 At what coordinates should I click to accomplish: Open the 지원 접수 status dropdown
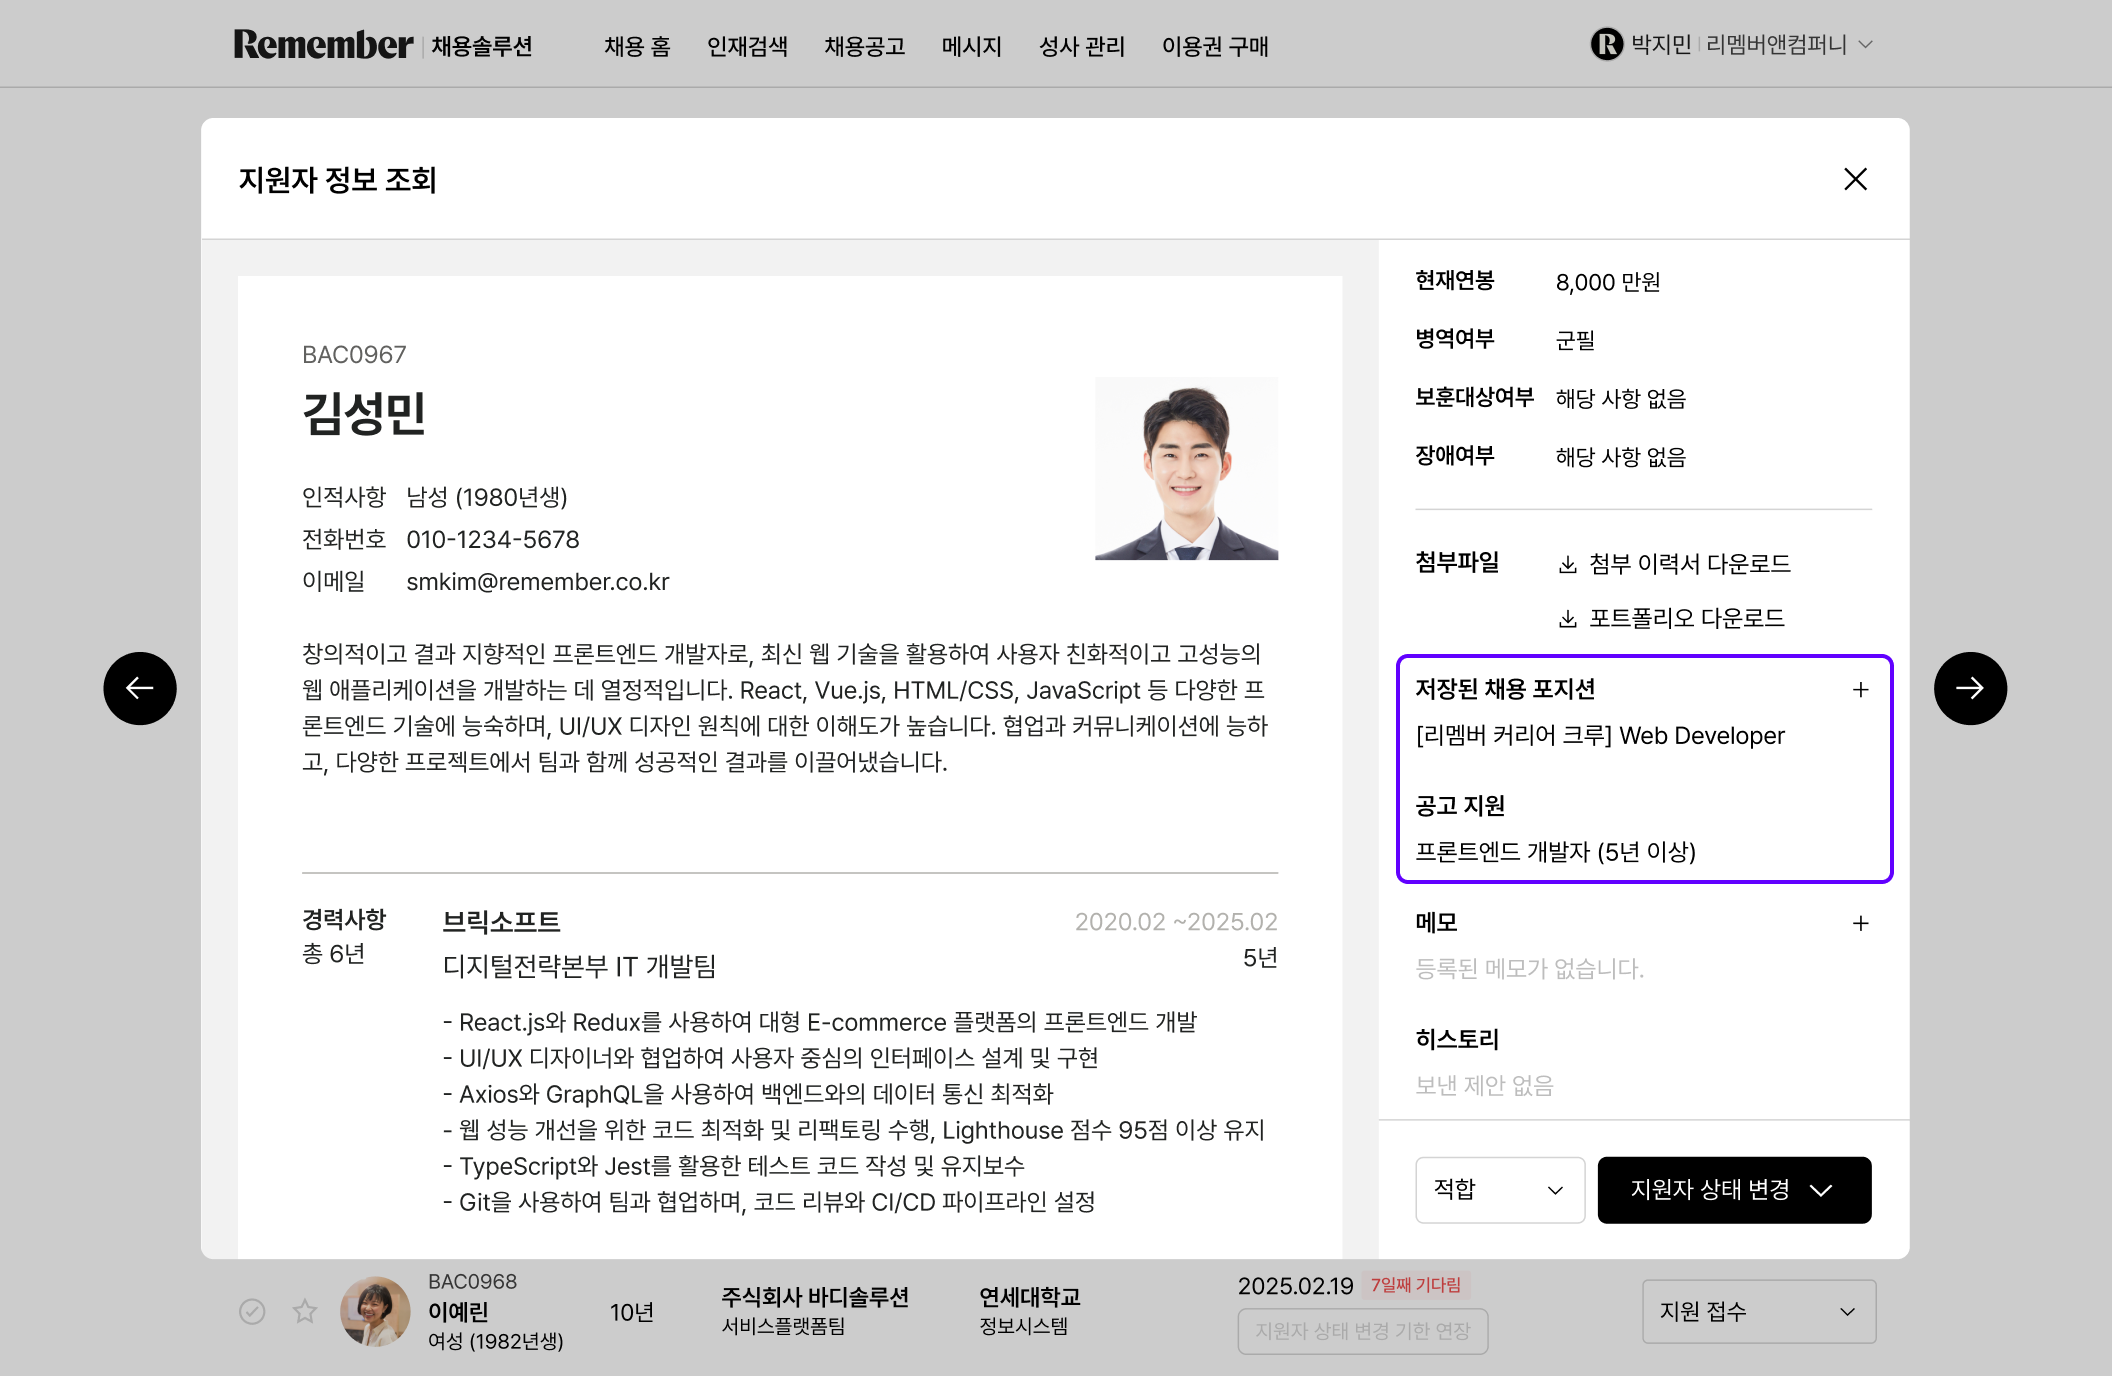pos(1759,1311)
